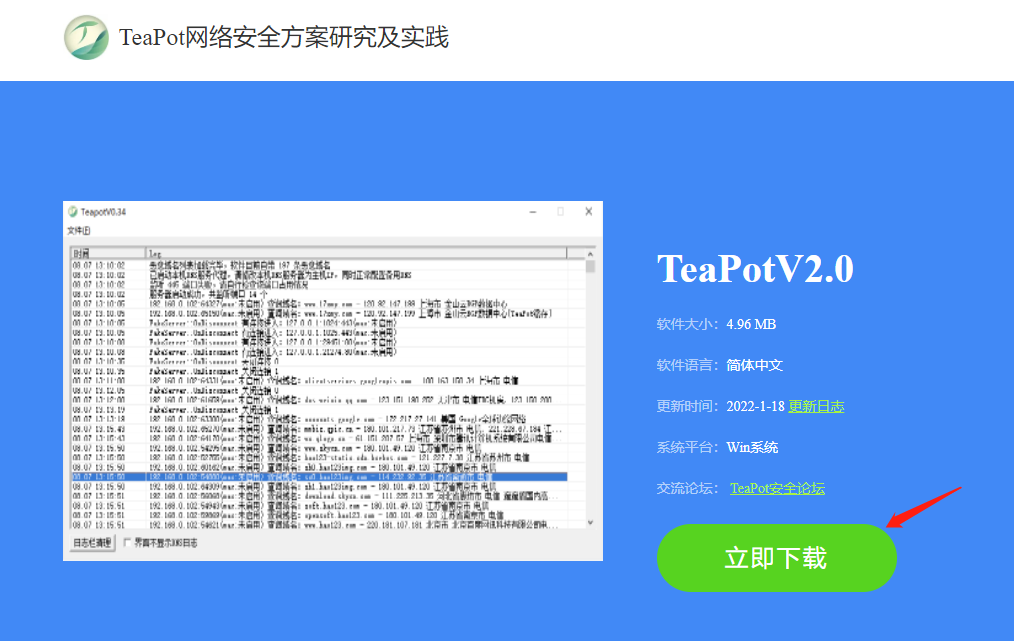The height and width of the screenshot is (641, 1014).
Task: Click the log scrollbar up arrow
Action: (591, 254)
